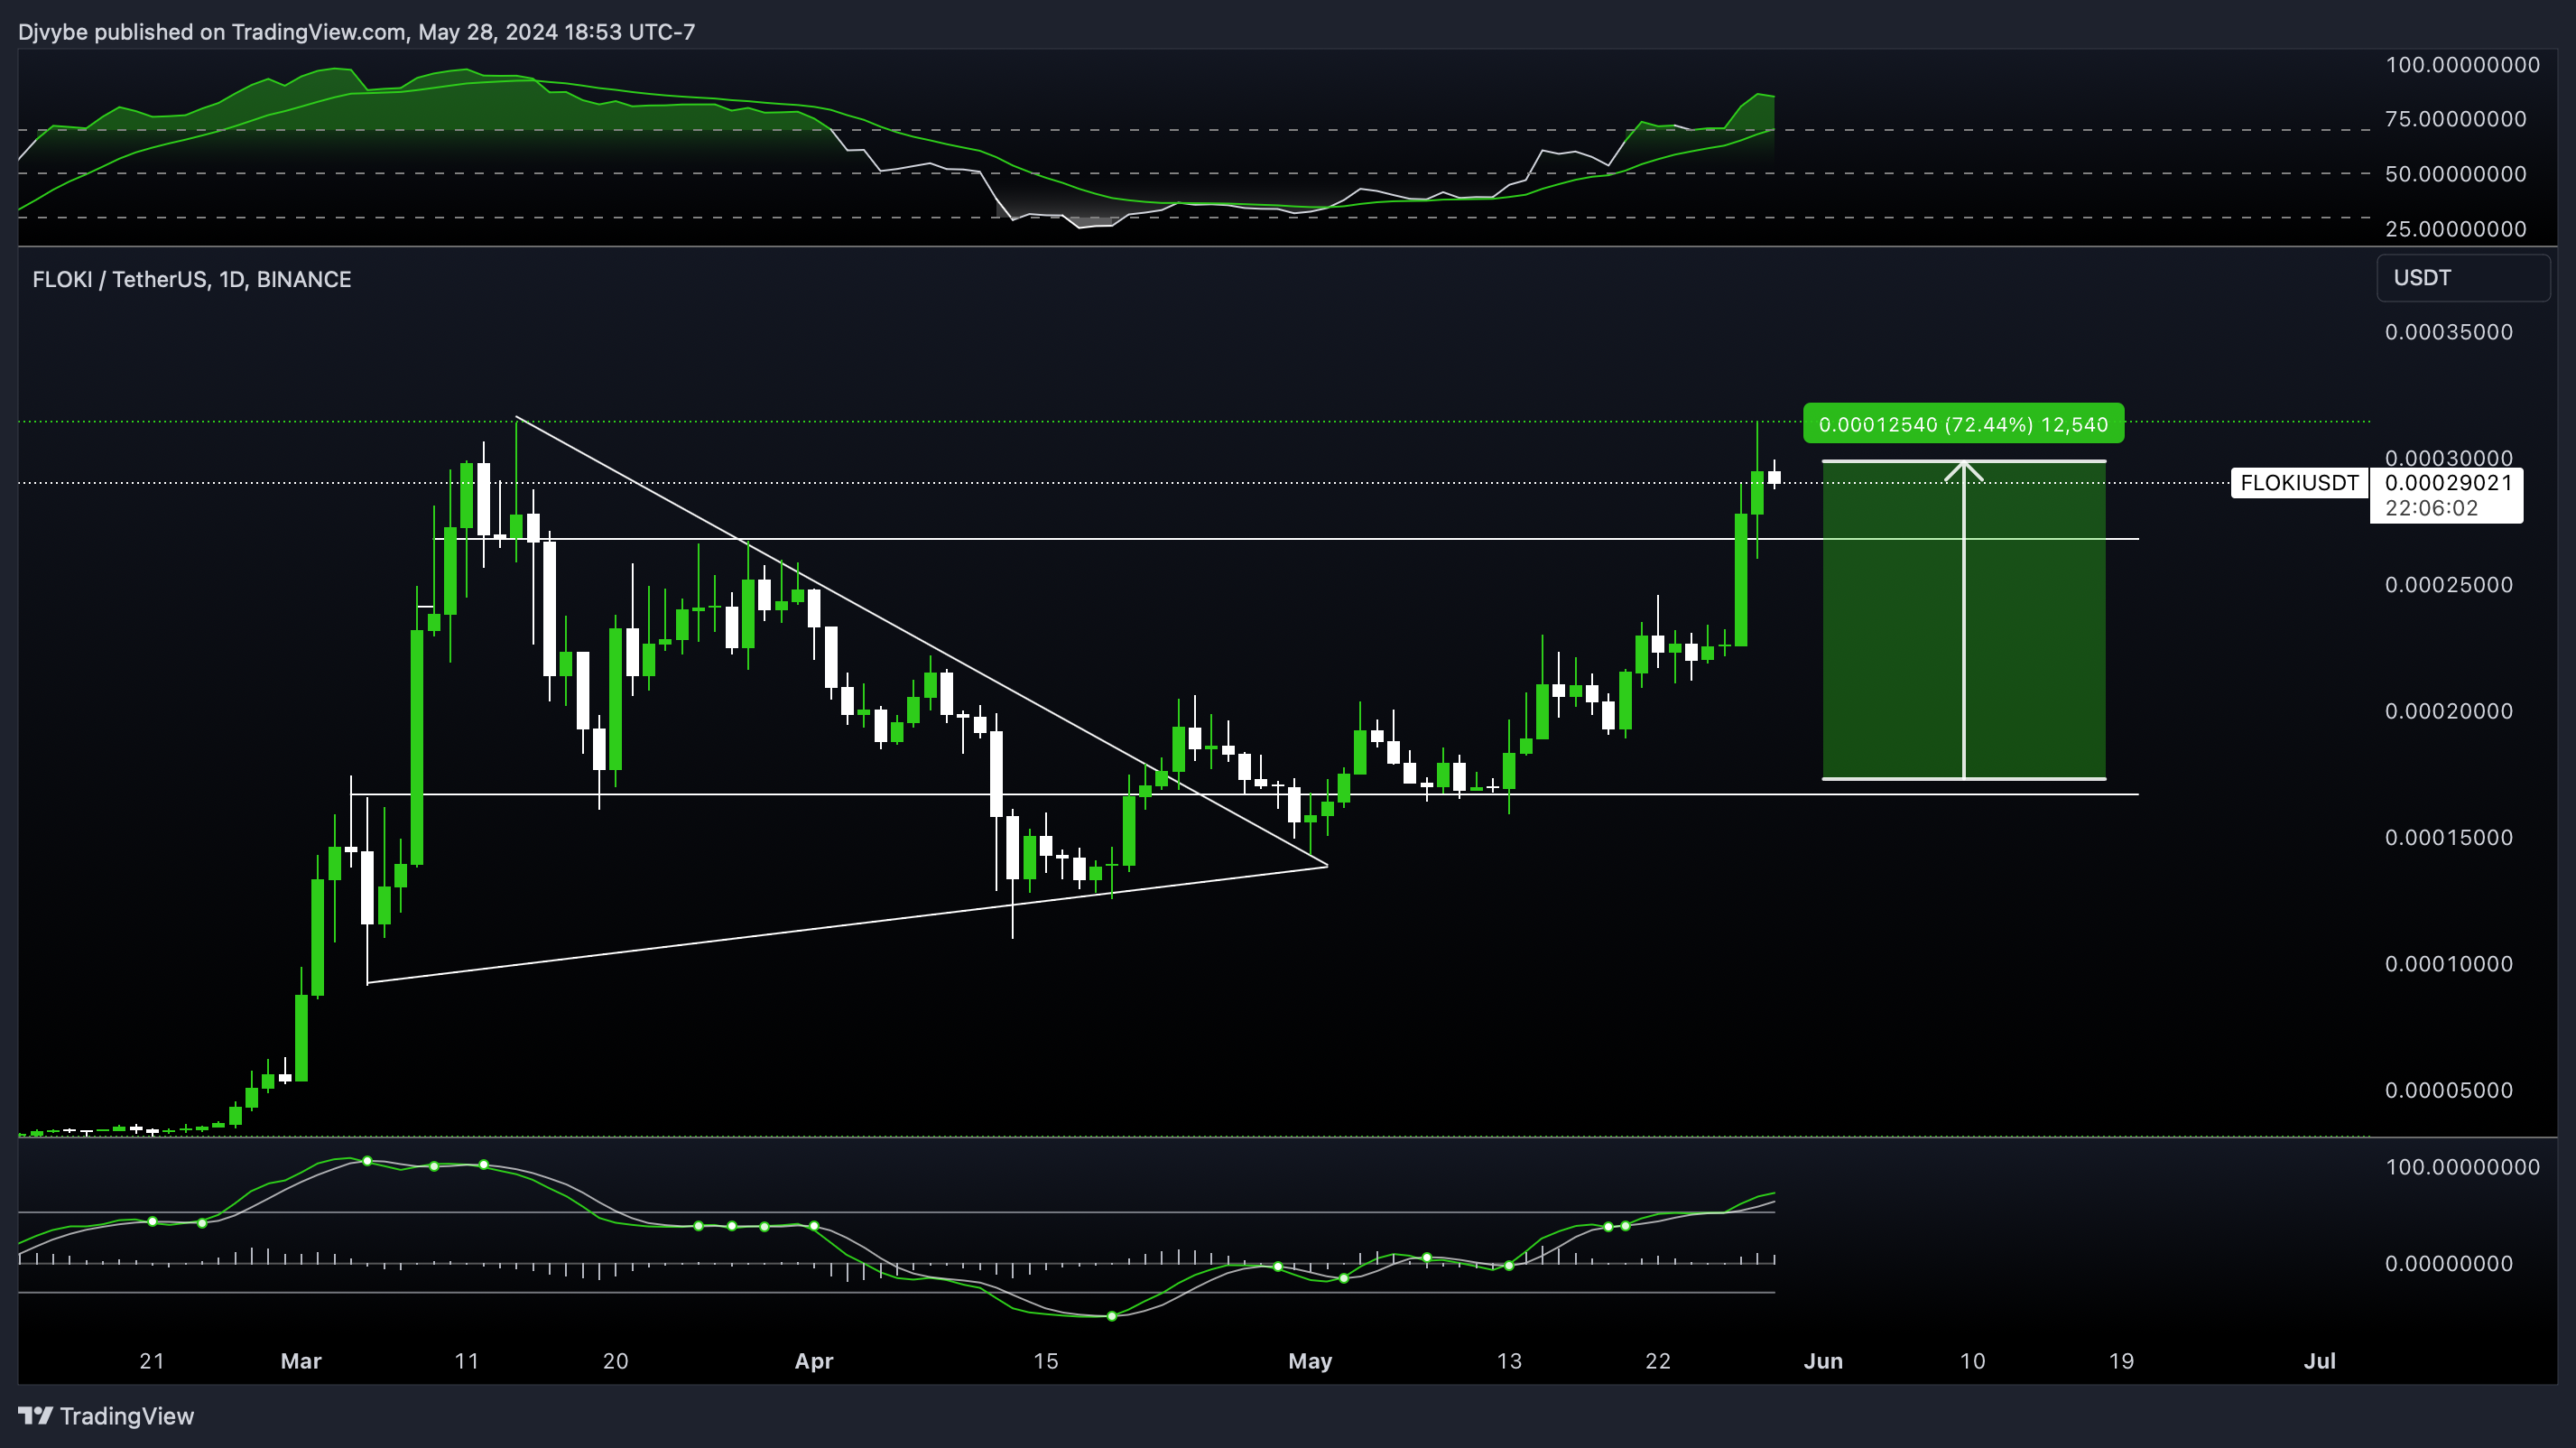This screenshot has height=1448, width=2576.
Task: Click the Jun date label on time axis
Action: [1823, 1361]
